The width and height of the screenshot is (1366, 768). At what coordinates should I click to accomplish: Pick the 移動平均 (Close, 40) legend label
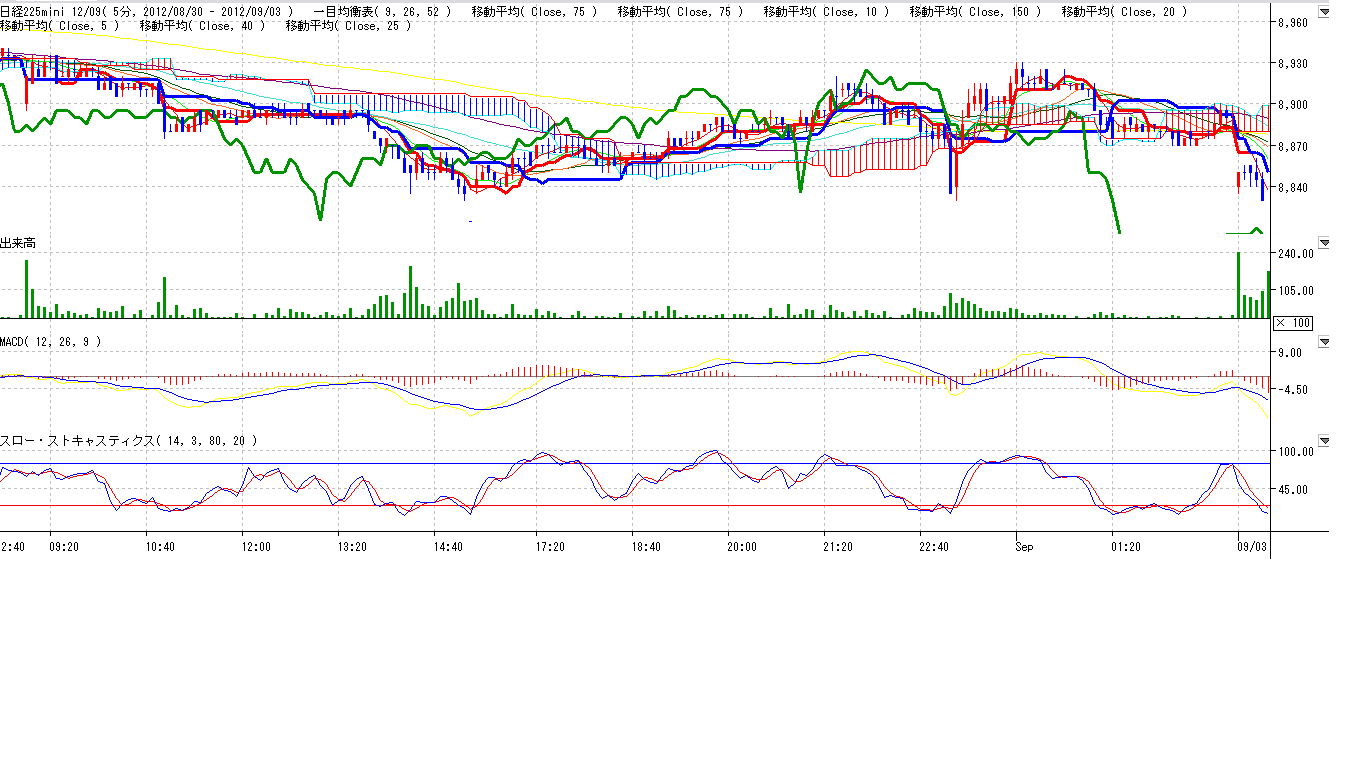pyautogui.click(x=205, y=25)
